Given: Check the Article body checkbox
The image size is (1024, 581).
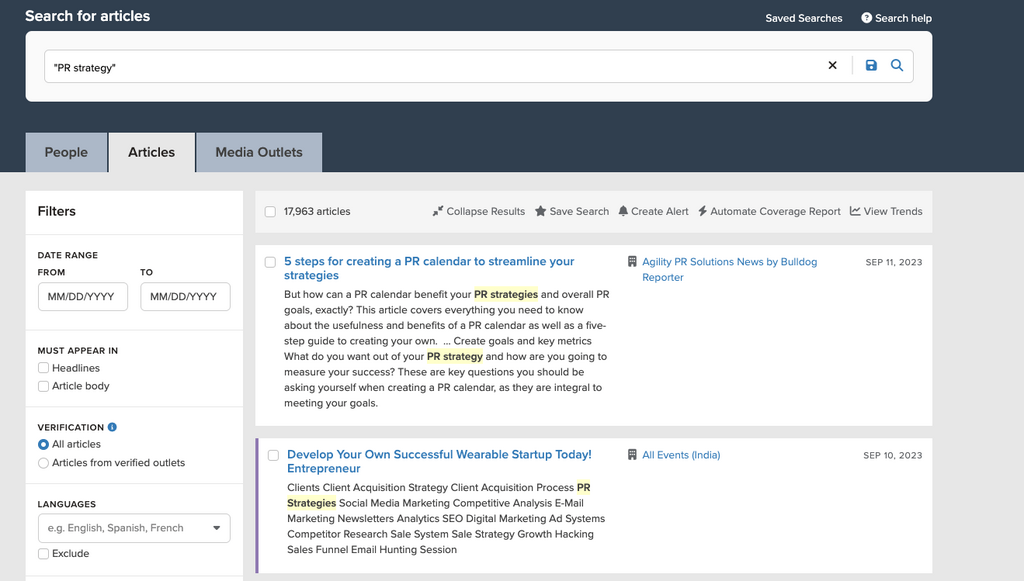Looking at the screenshot, I should [43, 386].
